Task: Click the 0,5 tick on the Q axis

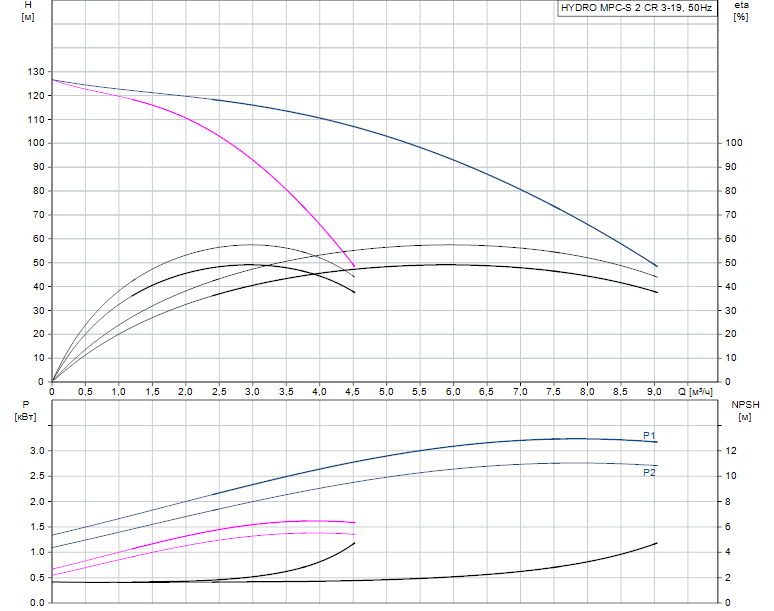Action: click(86, 391)
